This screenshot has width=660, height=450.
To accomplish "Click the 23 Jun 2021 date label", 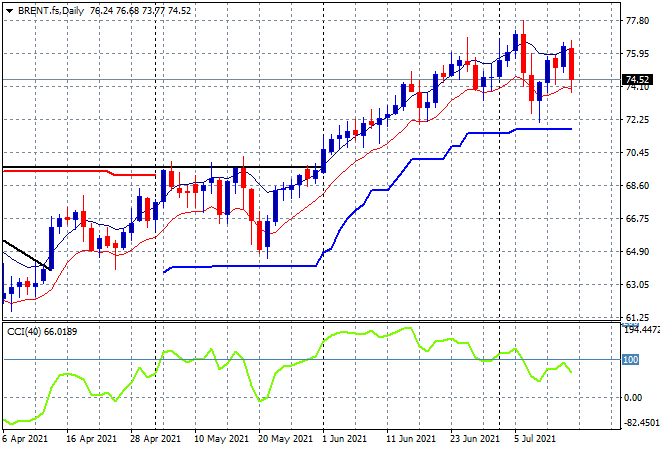I will 475,439.
